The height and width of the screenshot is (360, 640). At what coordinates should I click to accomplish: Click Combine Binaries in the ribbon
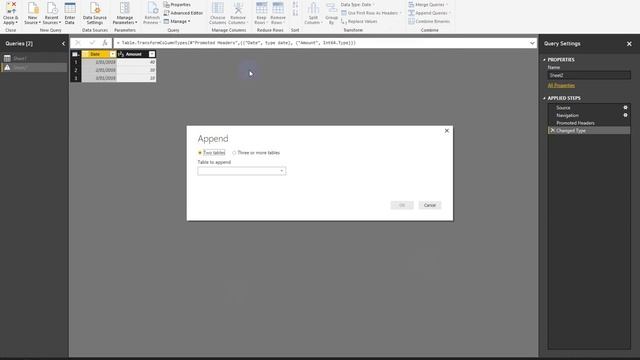[x=429, y=22]
